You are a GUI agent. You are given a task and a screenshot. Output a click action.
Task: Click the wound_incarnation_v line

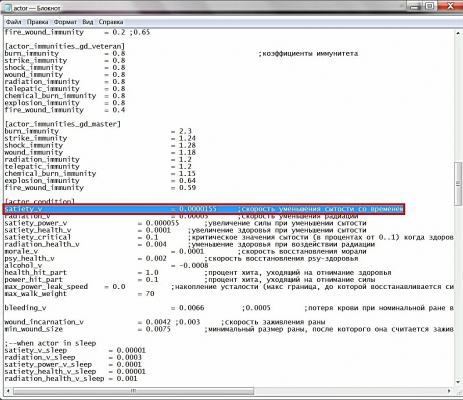165,322
